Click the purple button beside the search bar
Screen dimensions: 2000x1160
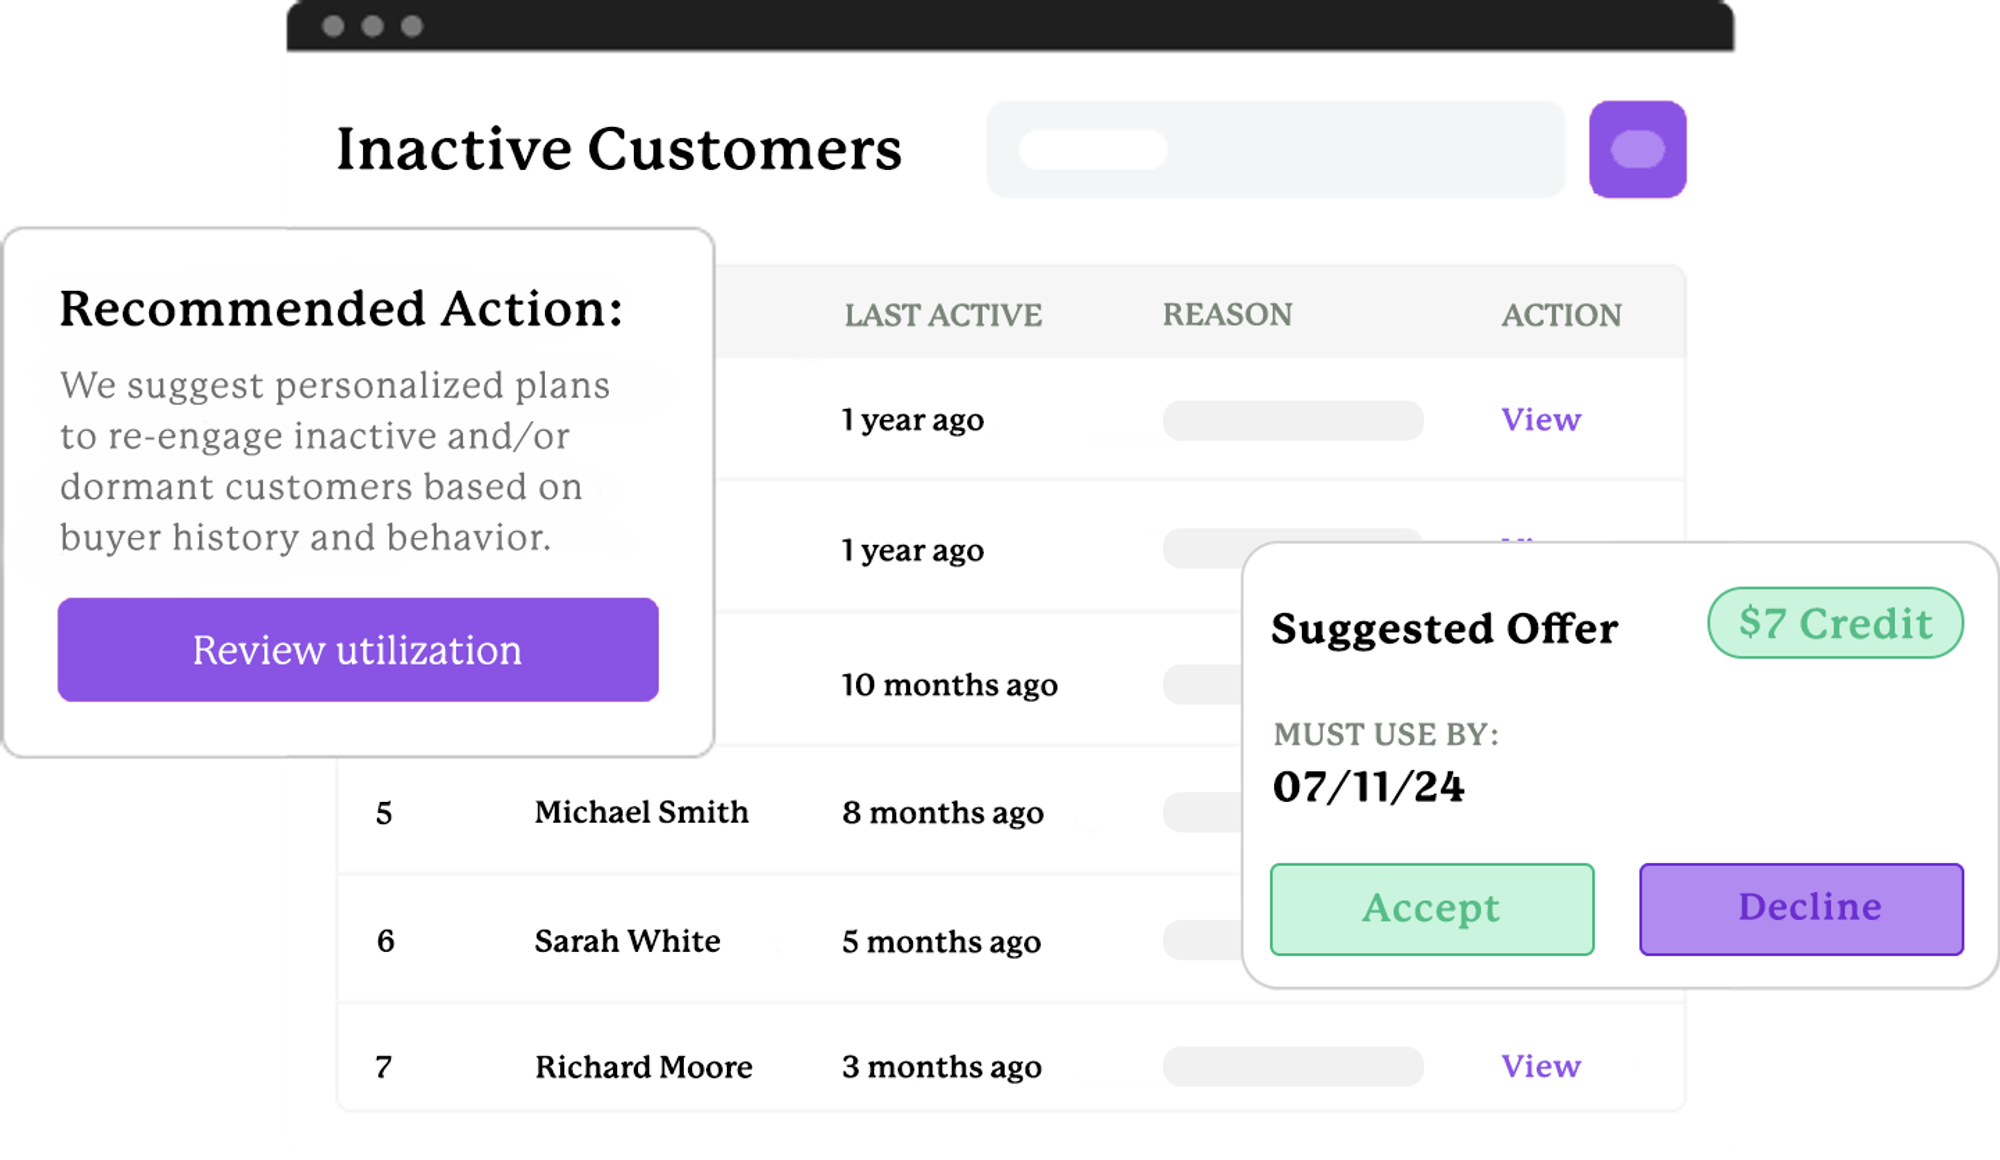(1637, 149)
